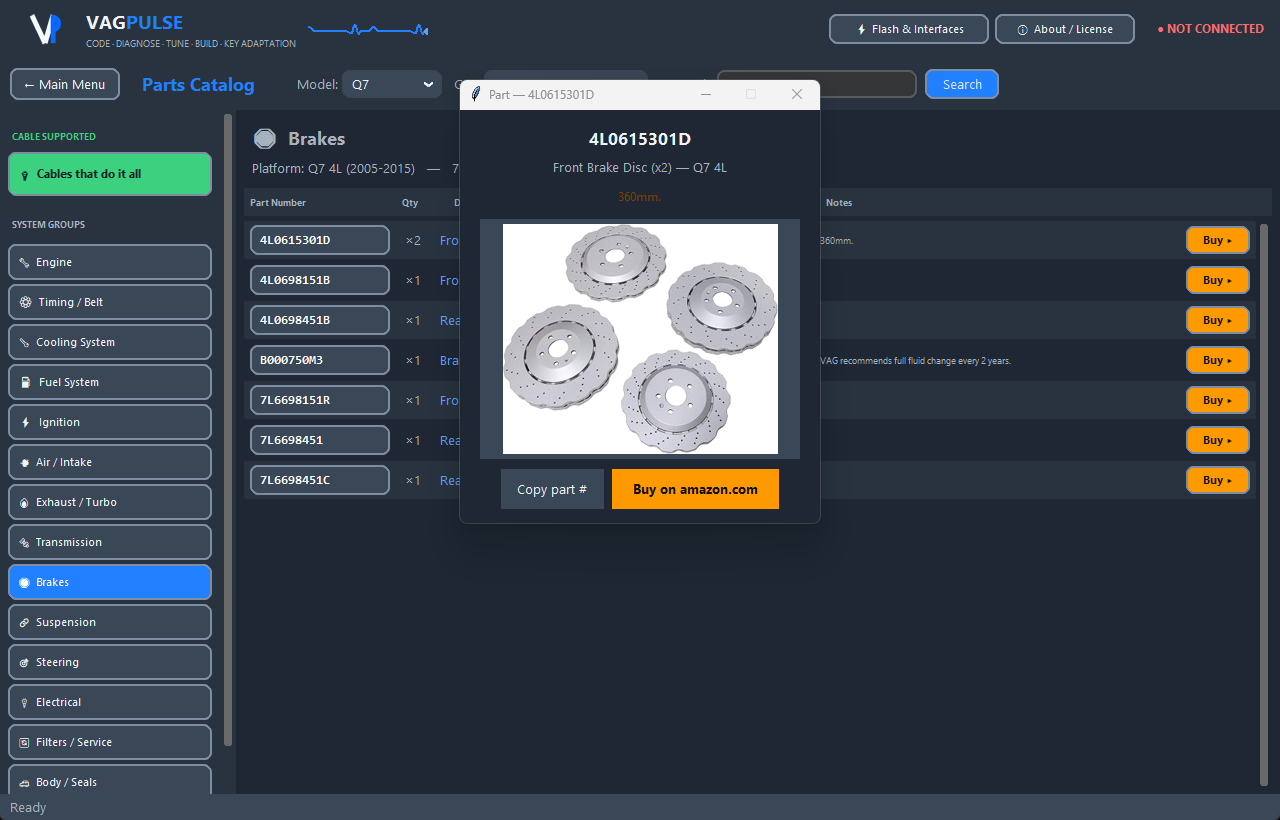Click the Qty column header
1280x820 pixels.
point(410,203)
